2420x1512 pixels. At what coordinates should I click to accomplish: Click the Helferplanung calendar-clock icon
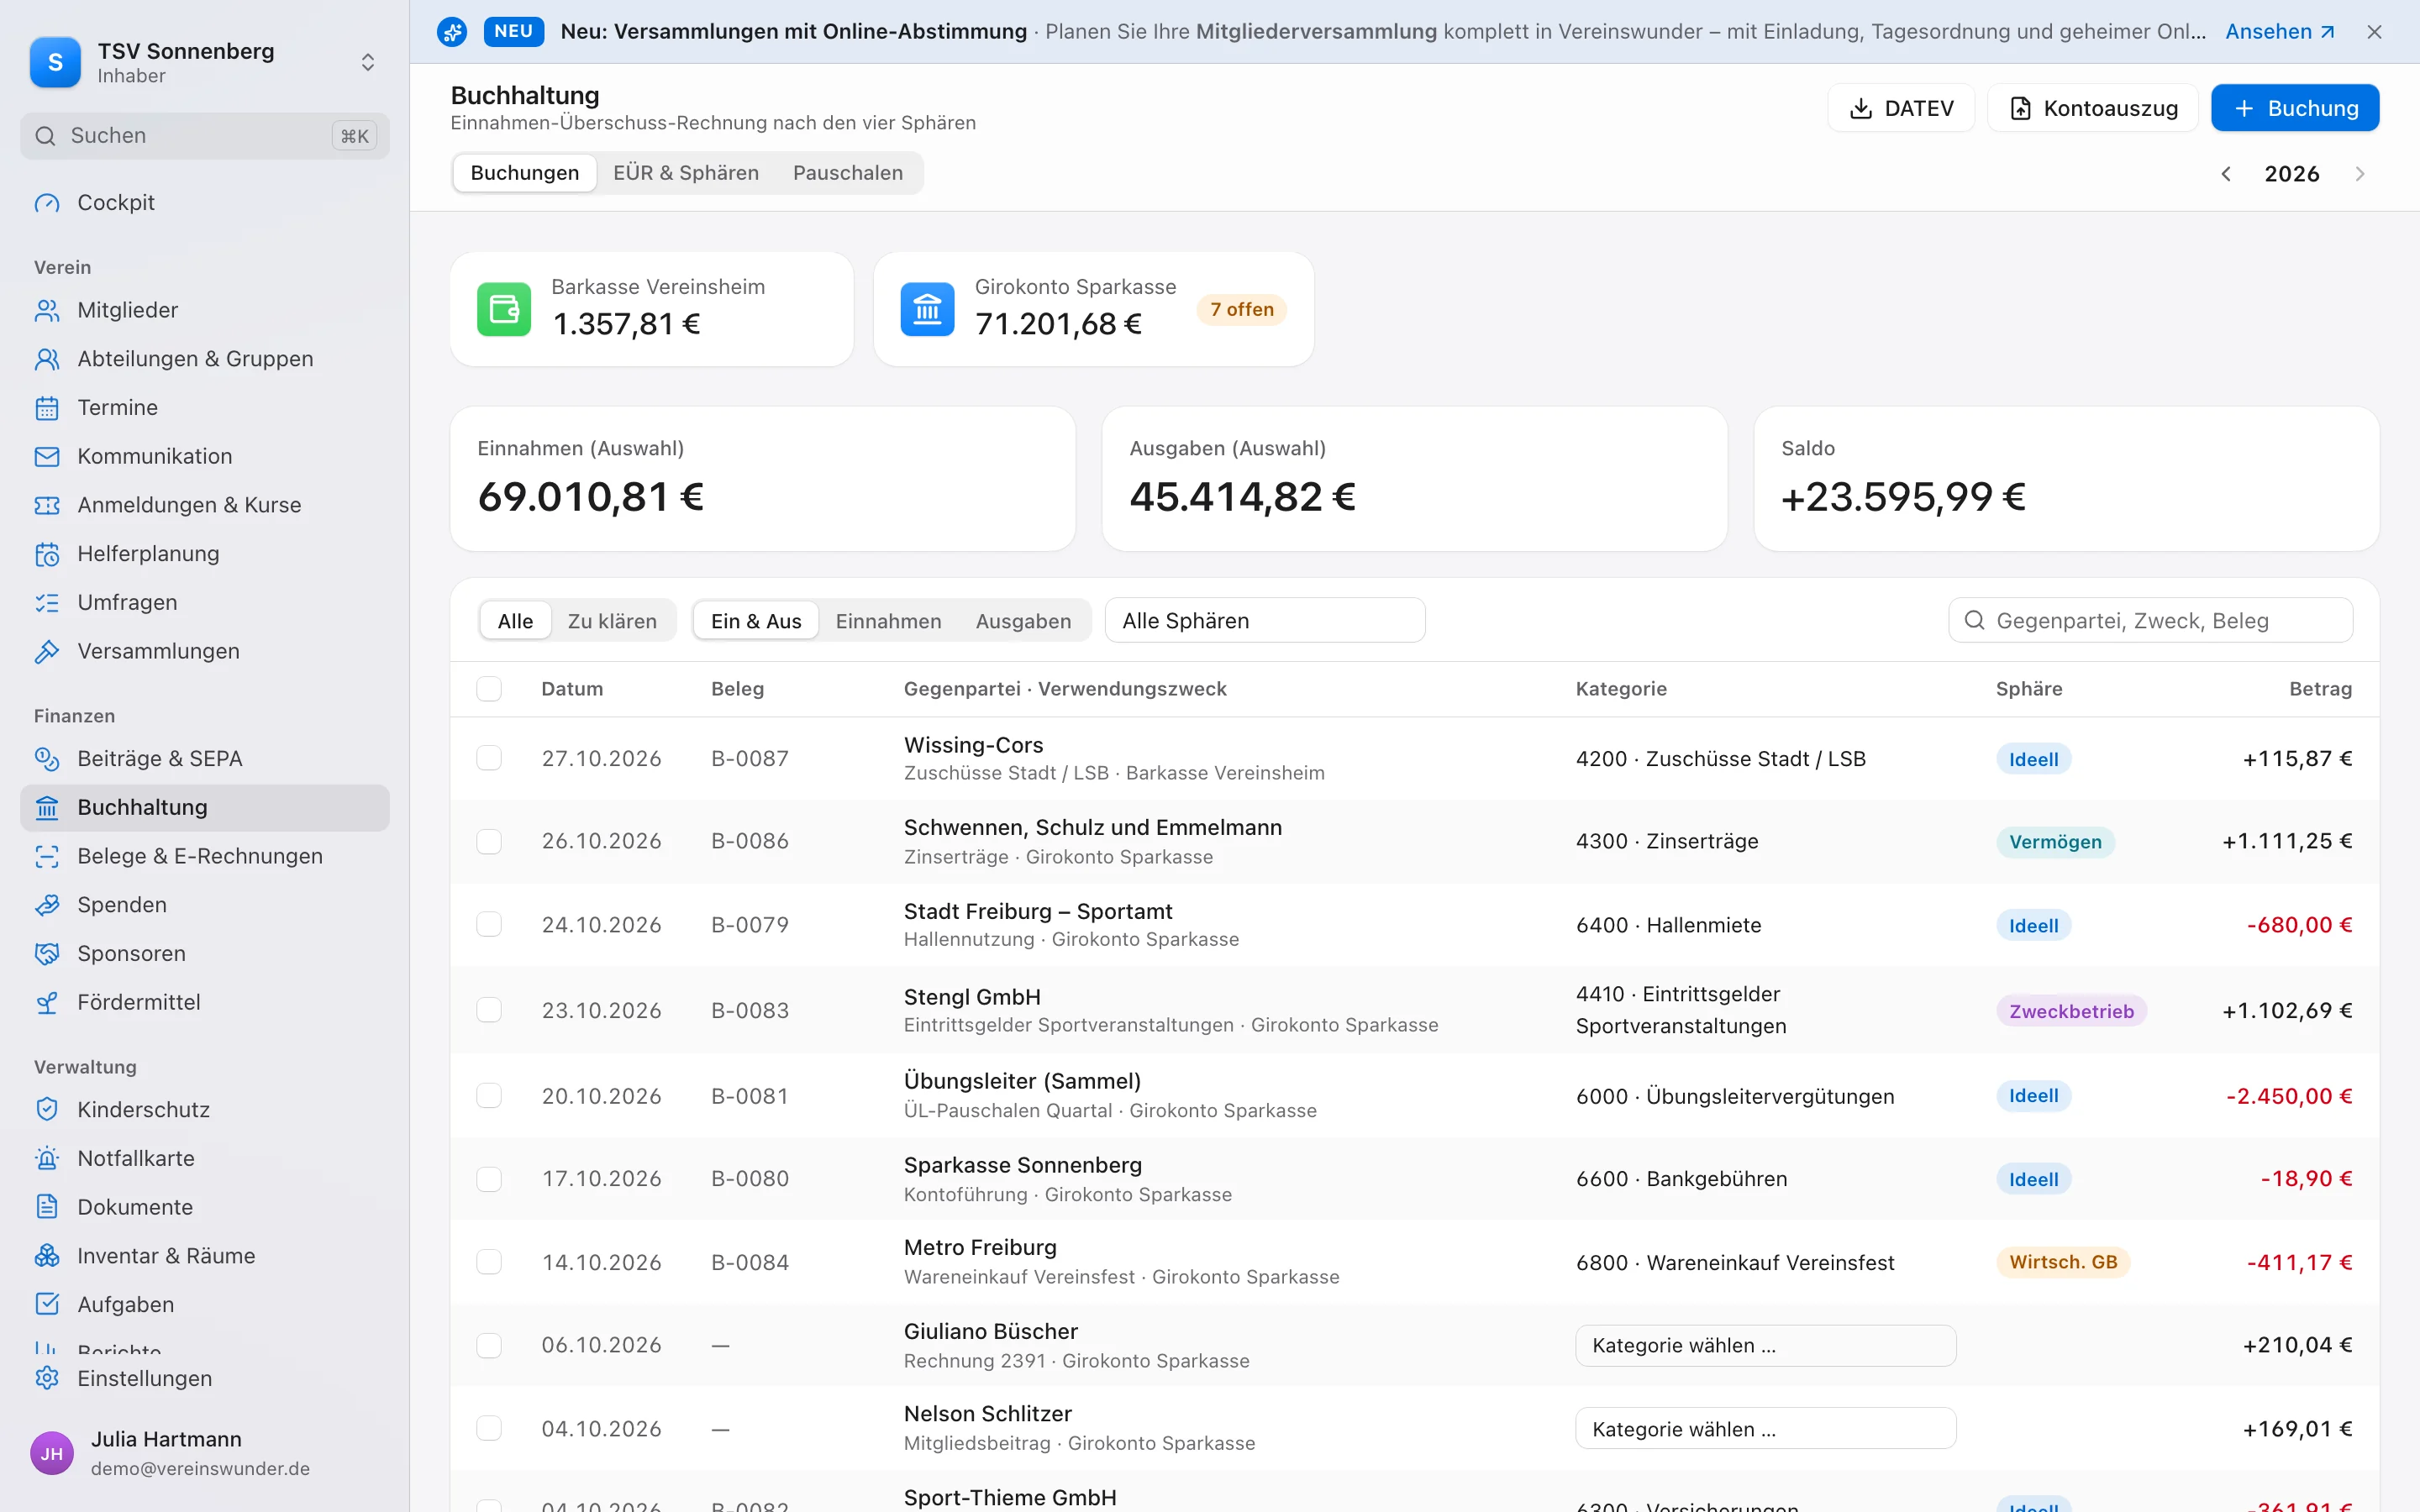[x=47, y=554]
